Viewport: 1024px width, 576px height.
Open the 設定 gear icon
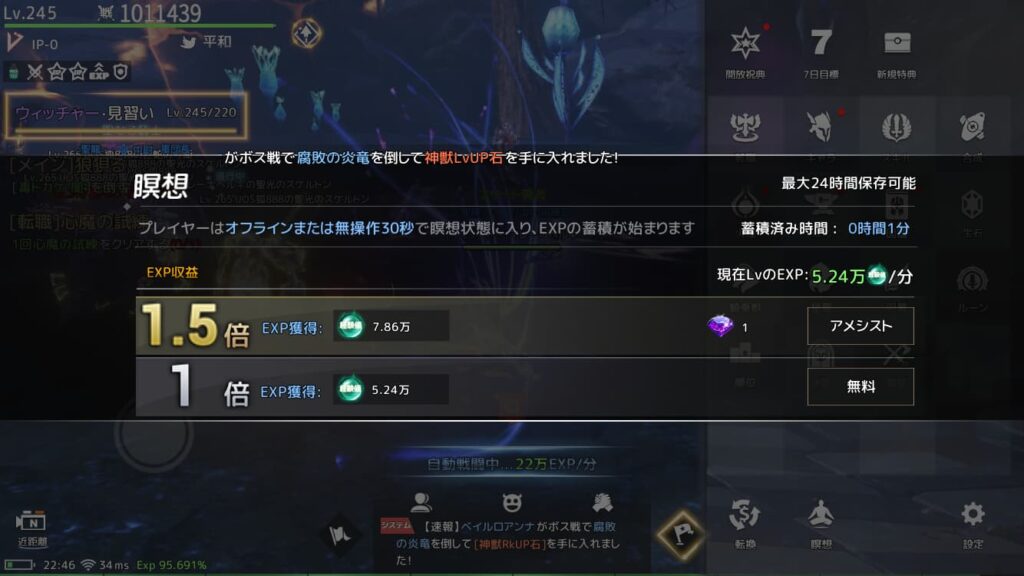[x=972, y=523]
